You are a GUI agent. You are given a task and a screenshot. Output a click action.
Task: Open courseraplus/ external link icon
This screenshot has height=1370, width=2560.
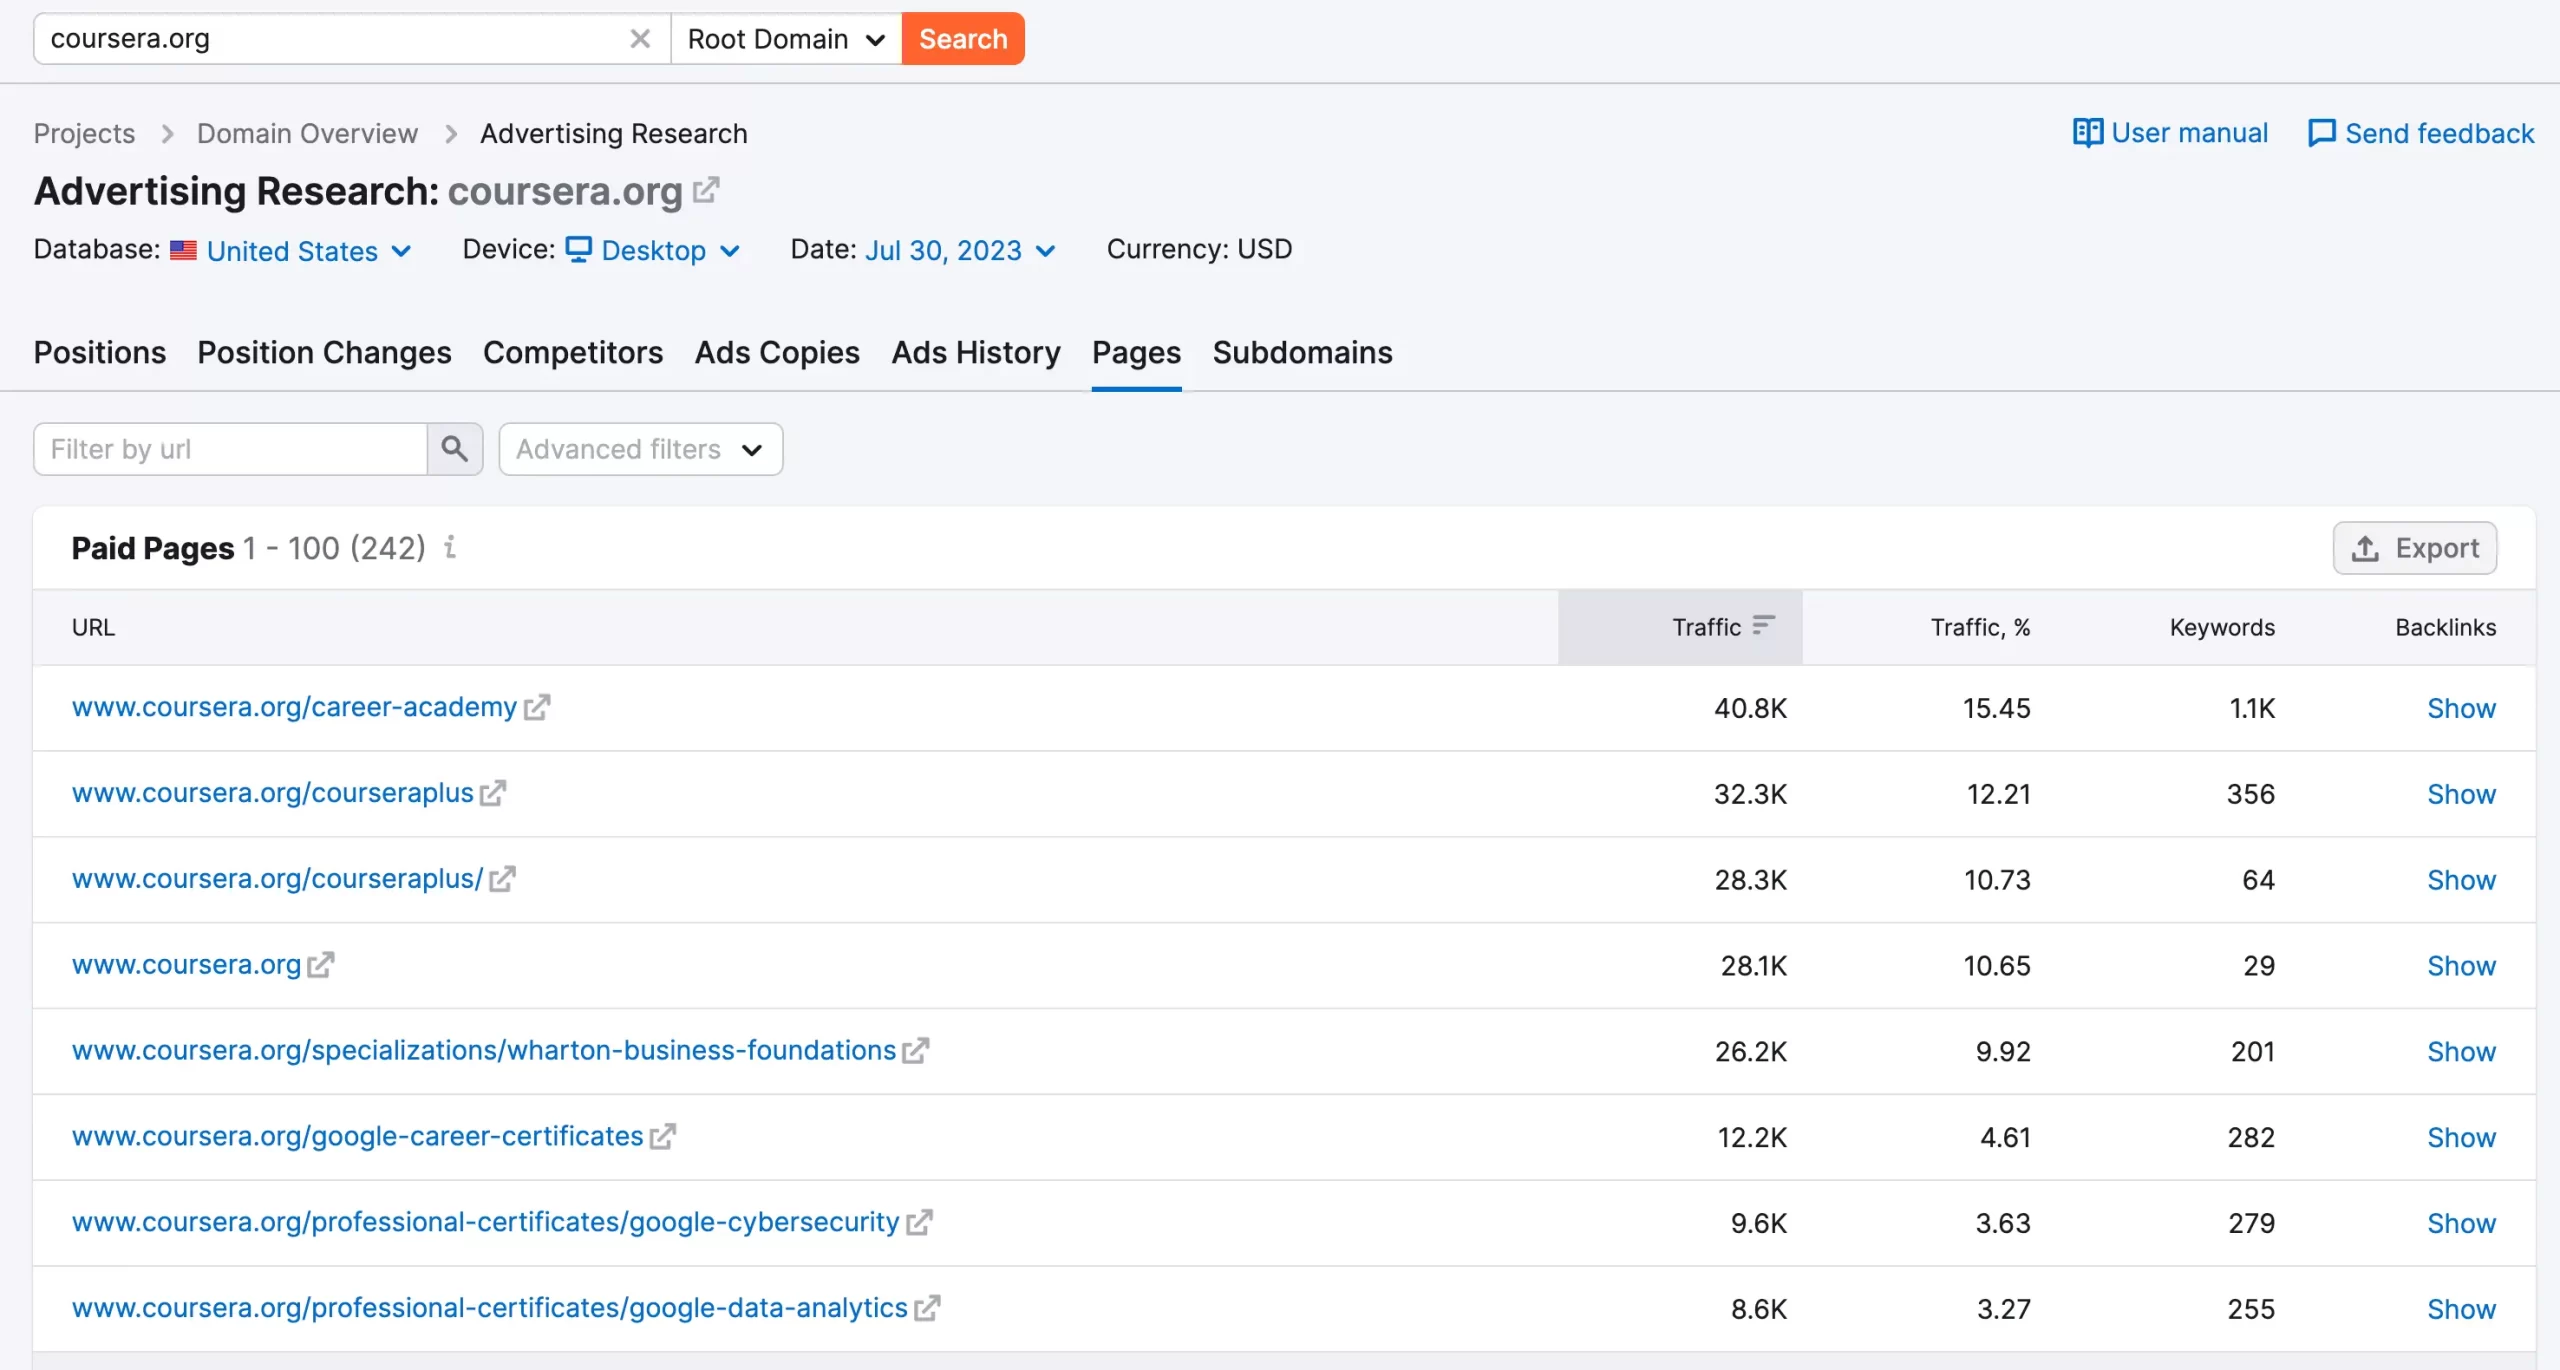(502, 879)
